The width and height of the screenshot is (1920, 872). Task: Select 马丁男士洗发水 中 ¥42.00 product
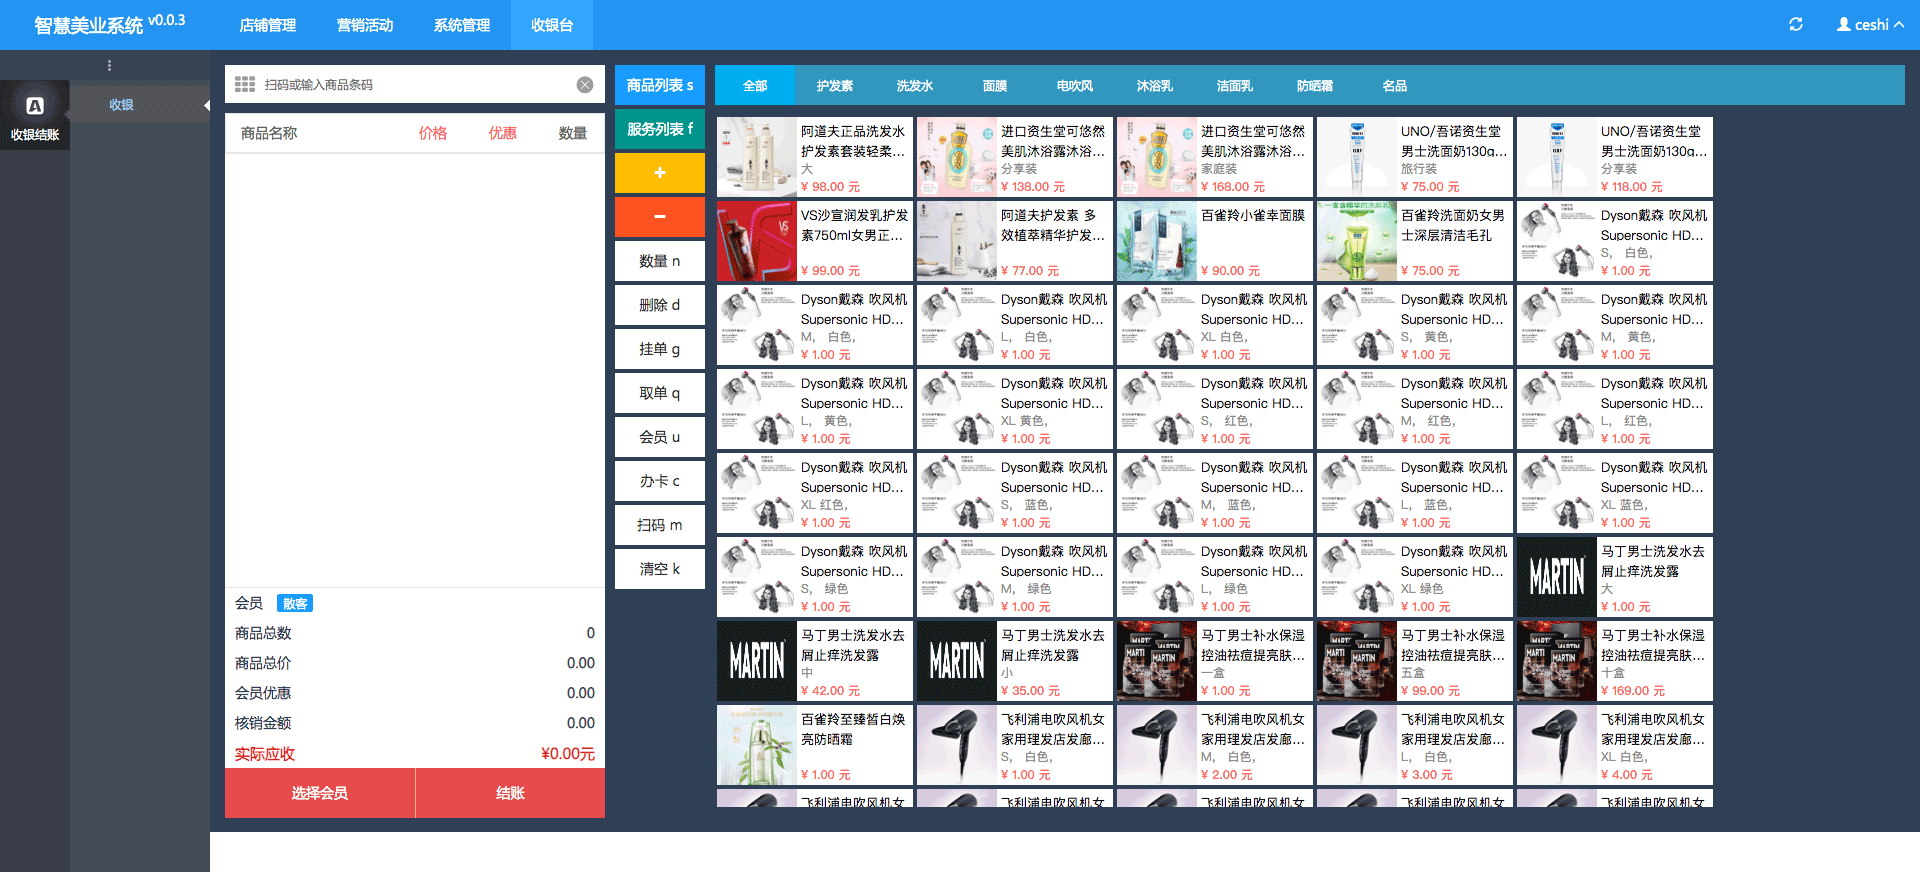(x=815, y=661)
